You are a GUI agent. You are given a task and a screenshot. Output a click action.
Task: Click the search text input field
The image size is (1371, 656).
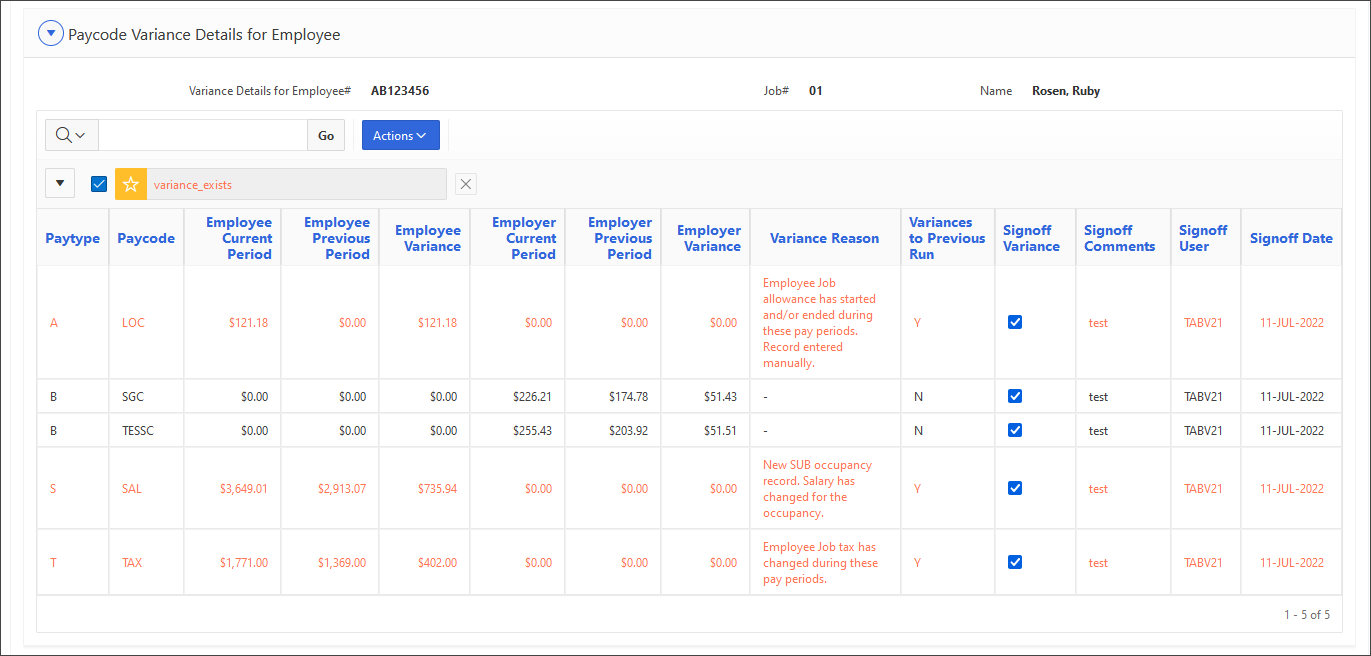(202, 136)
